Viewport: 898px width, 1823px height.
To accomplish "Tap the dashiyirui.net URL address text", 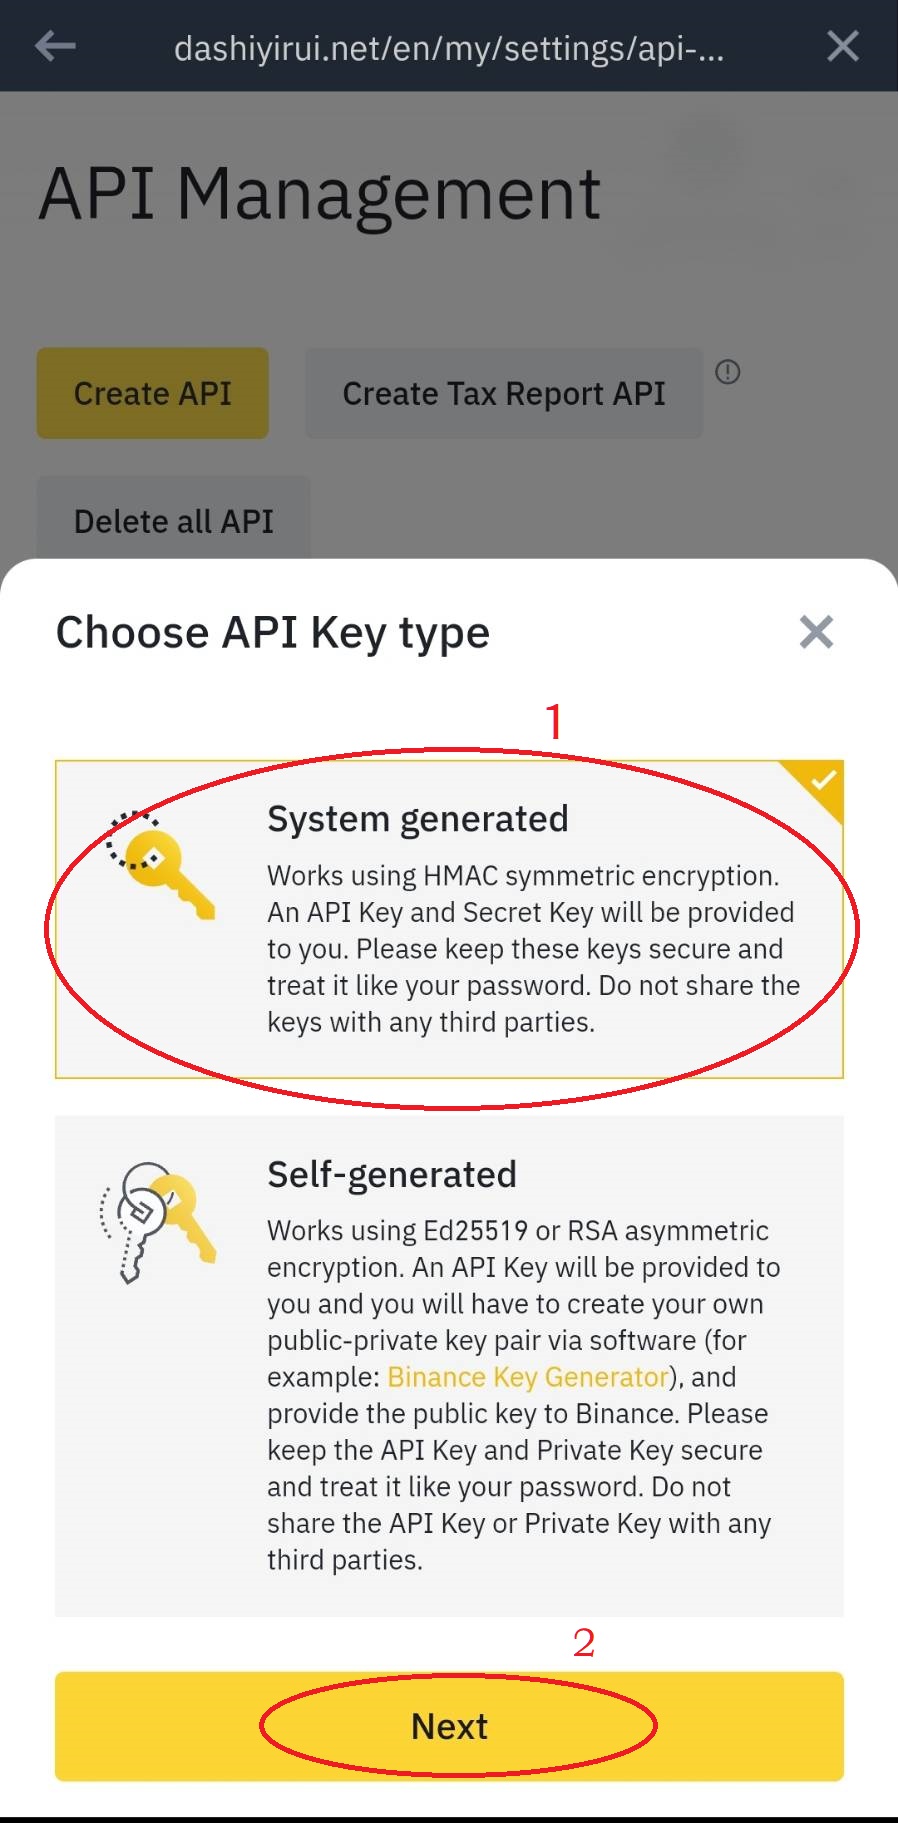I will point(449,48).
